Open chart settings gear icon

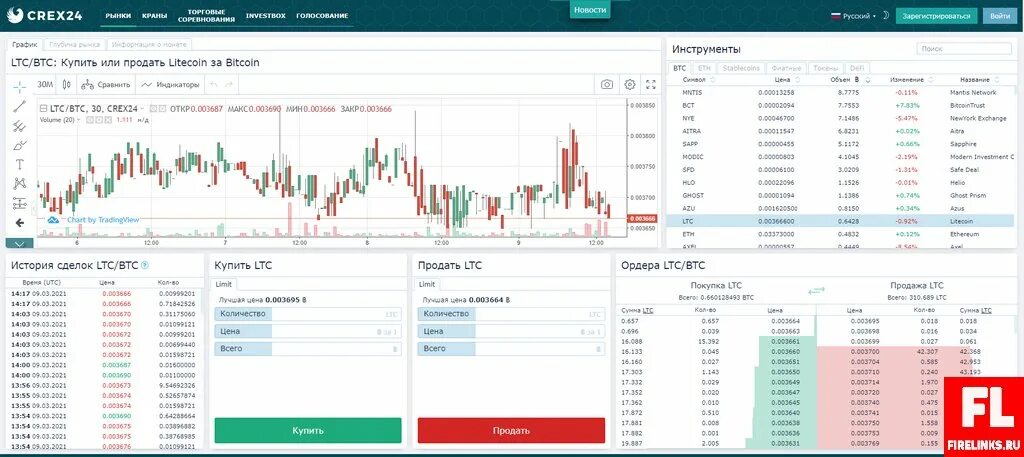point(630,84)
